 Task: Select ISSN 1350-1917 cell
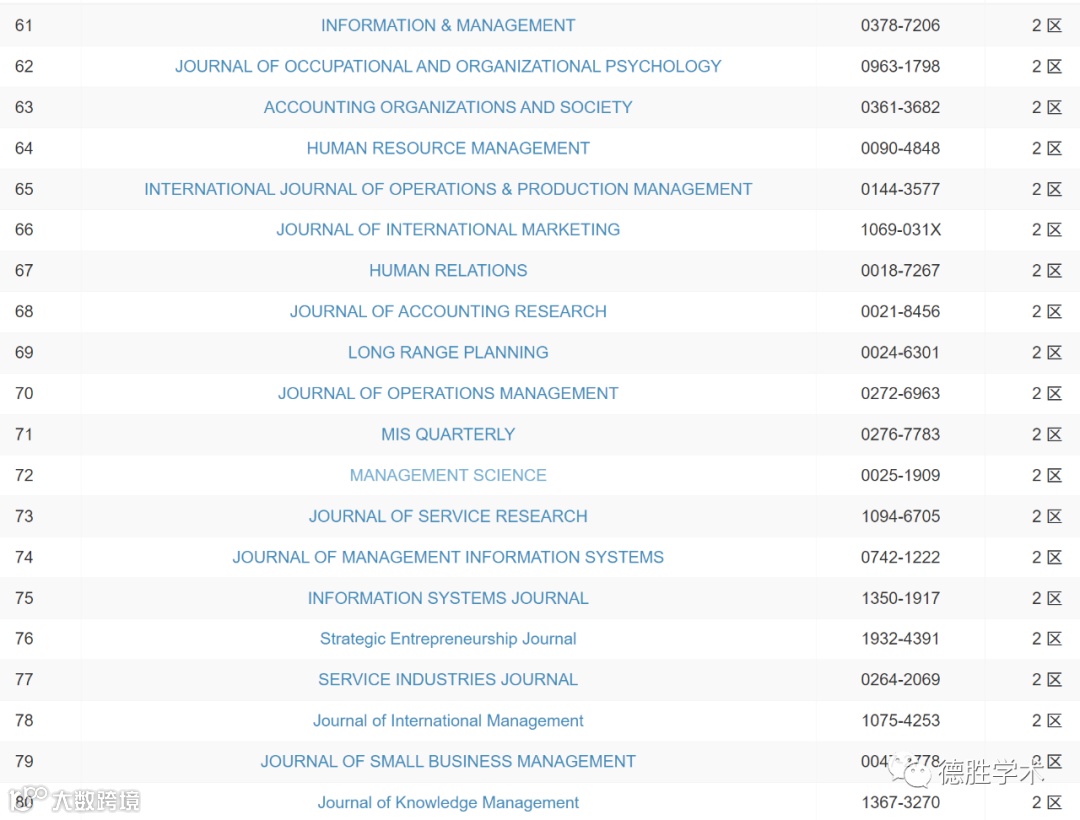point(900,598)
